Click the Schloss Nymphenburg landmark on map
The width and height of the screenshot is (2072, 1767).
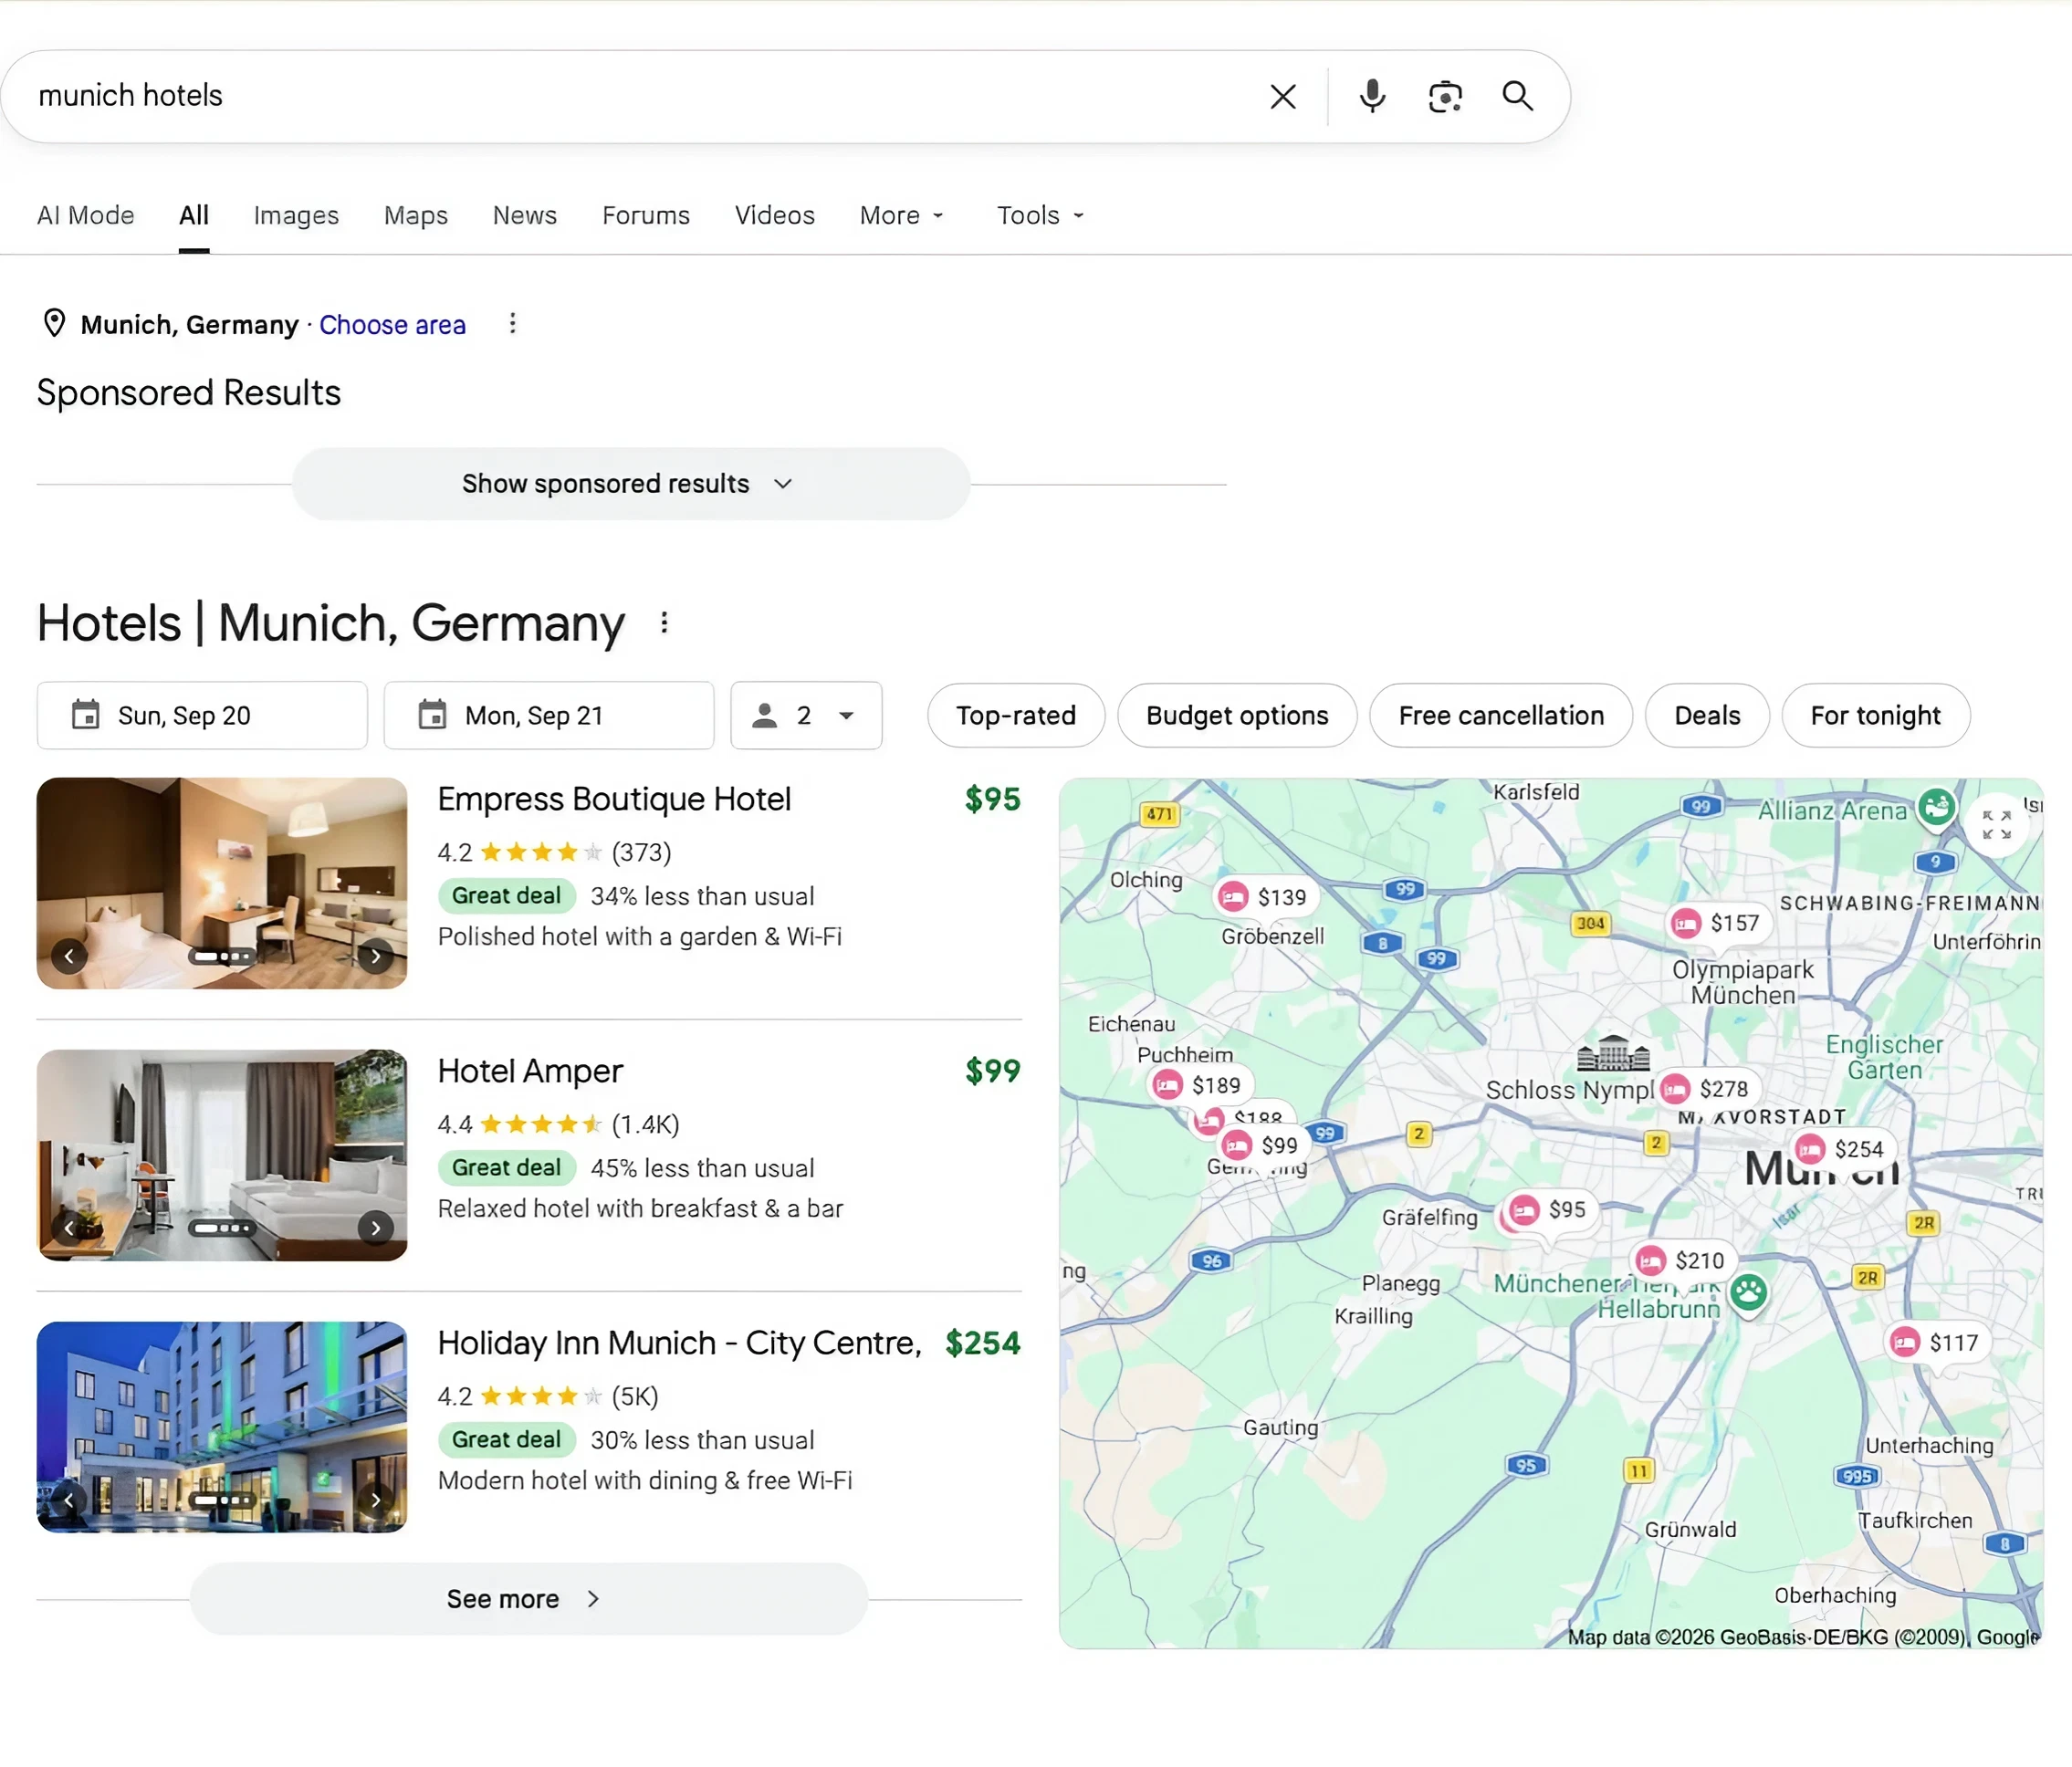click(x=1612, y=1054)
